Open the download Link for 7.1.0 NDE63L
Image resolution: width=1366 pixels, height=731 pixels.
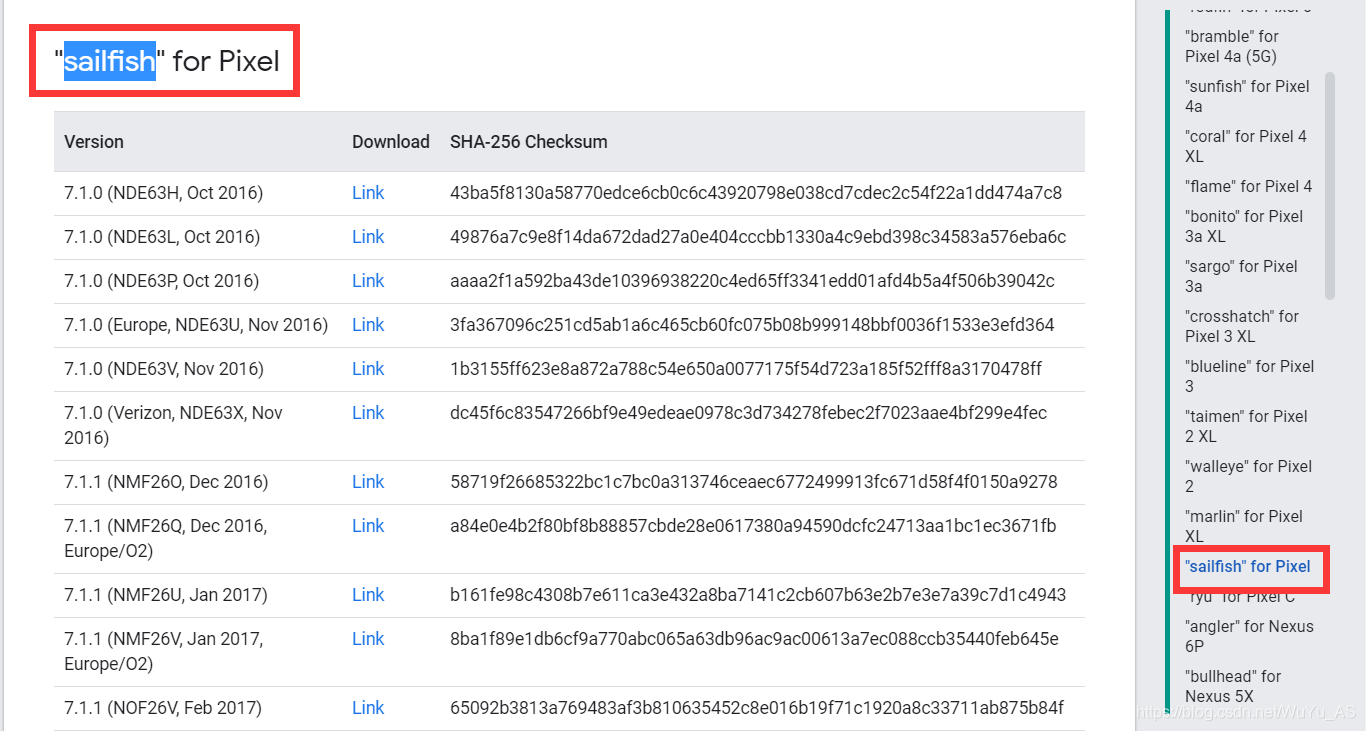(x=368, y=237)
